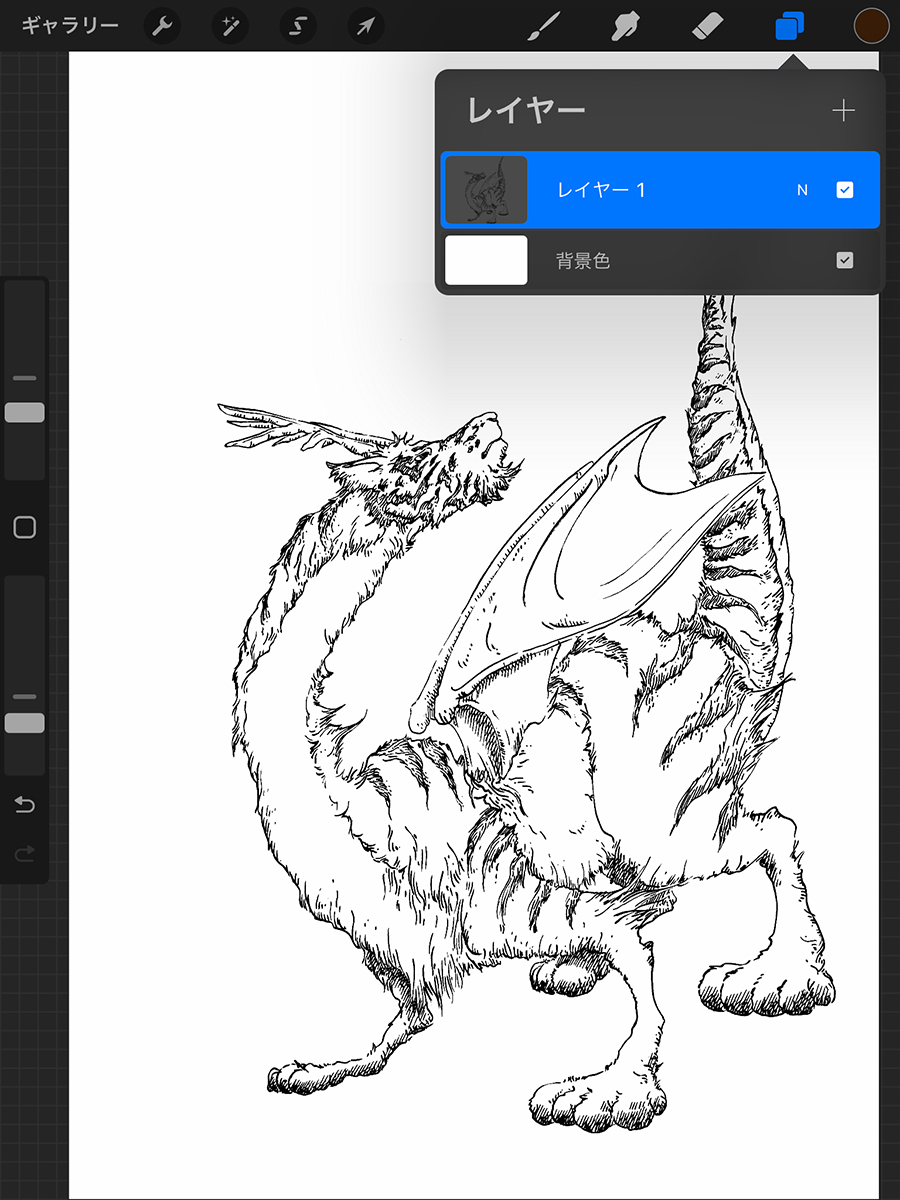This screenshot has width=900, height=1200.
Task: Activate the Selection tool
Action: pyautogui.click(x=298, y=26)
